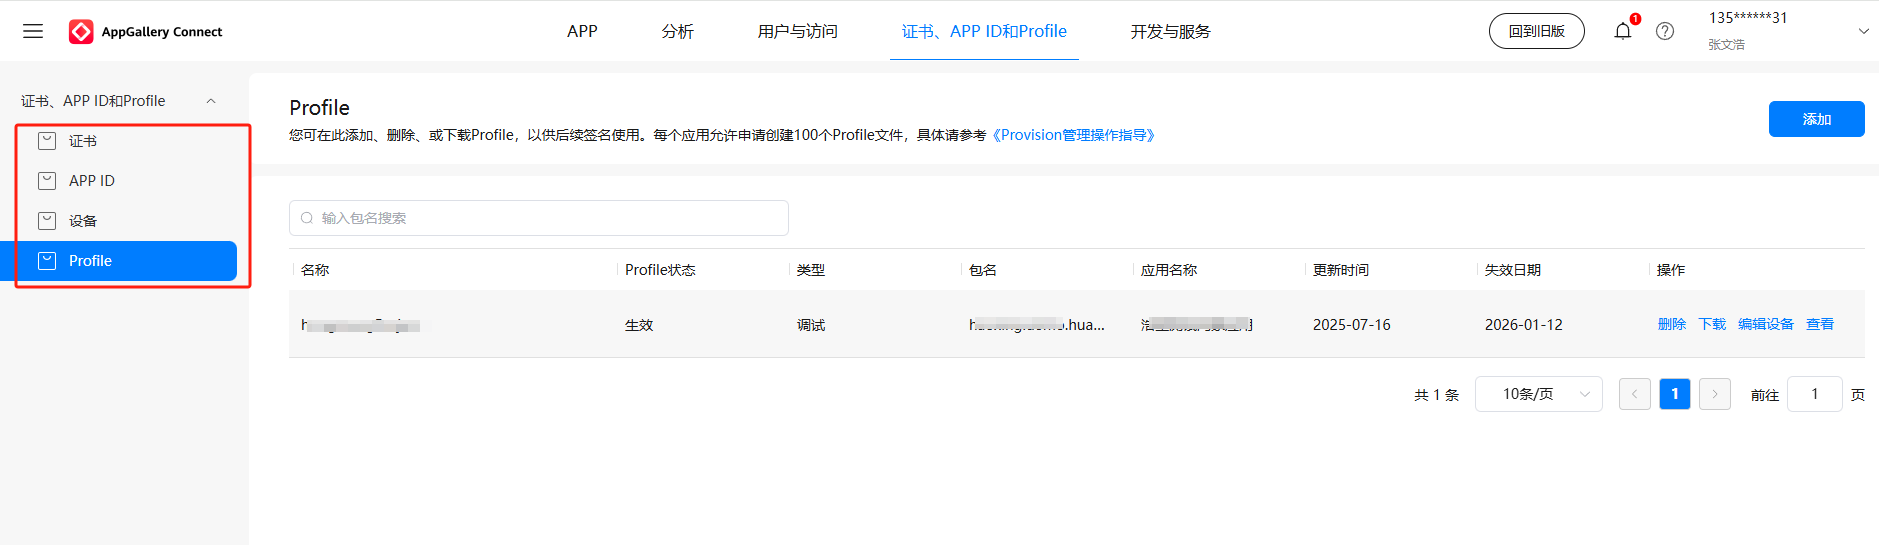Screen dimensions: 1879x545
Task: Expand the account dropdown chevron
Action: 1864,31
